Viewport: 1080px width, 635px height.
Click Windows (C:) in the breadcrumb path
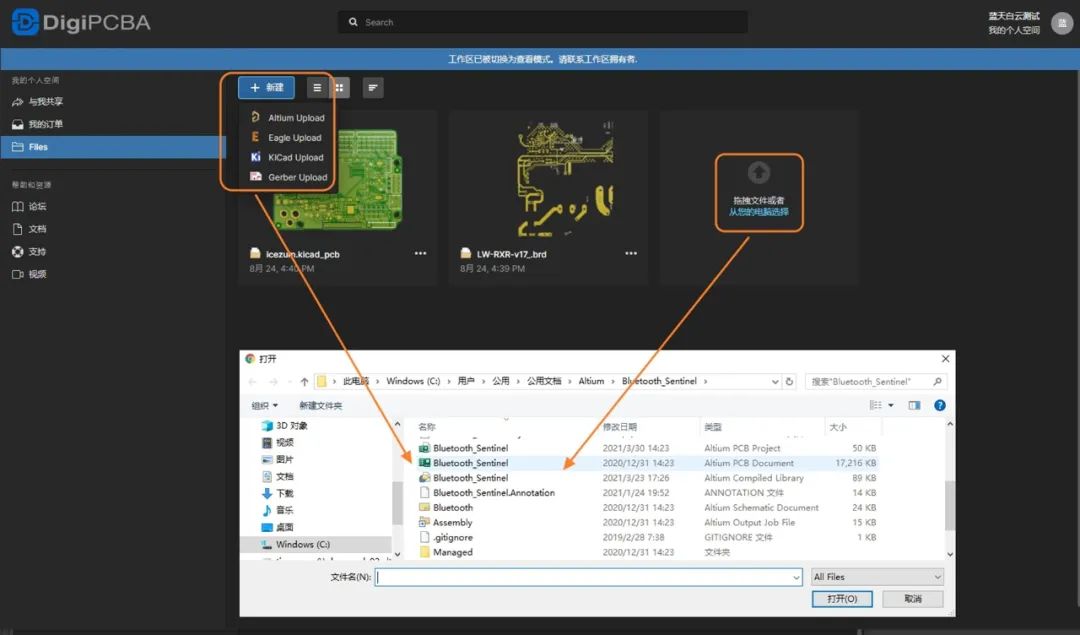pyautogui.click(x=413, y=381)
